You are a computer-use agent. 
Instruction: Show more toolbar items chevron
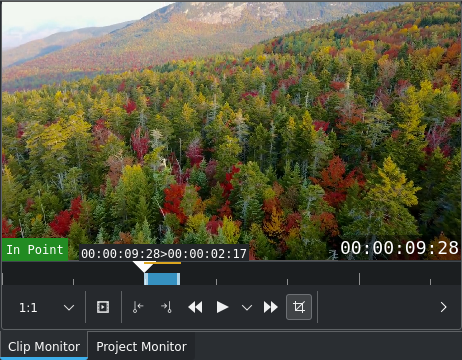coord(443,307)
